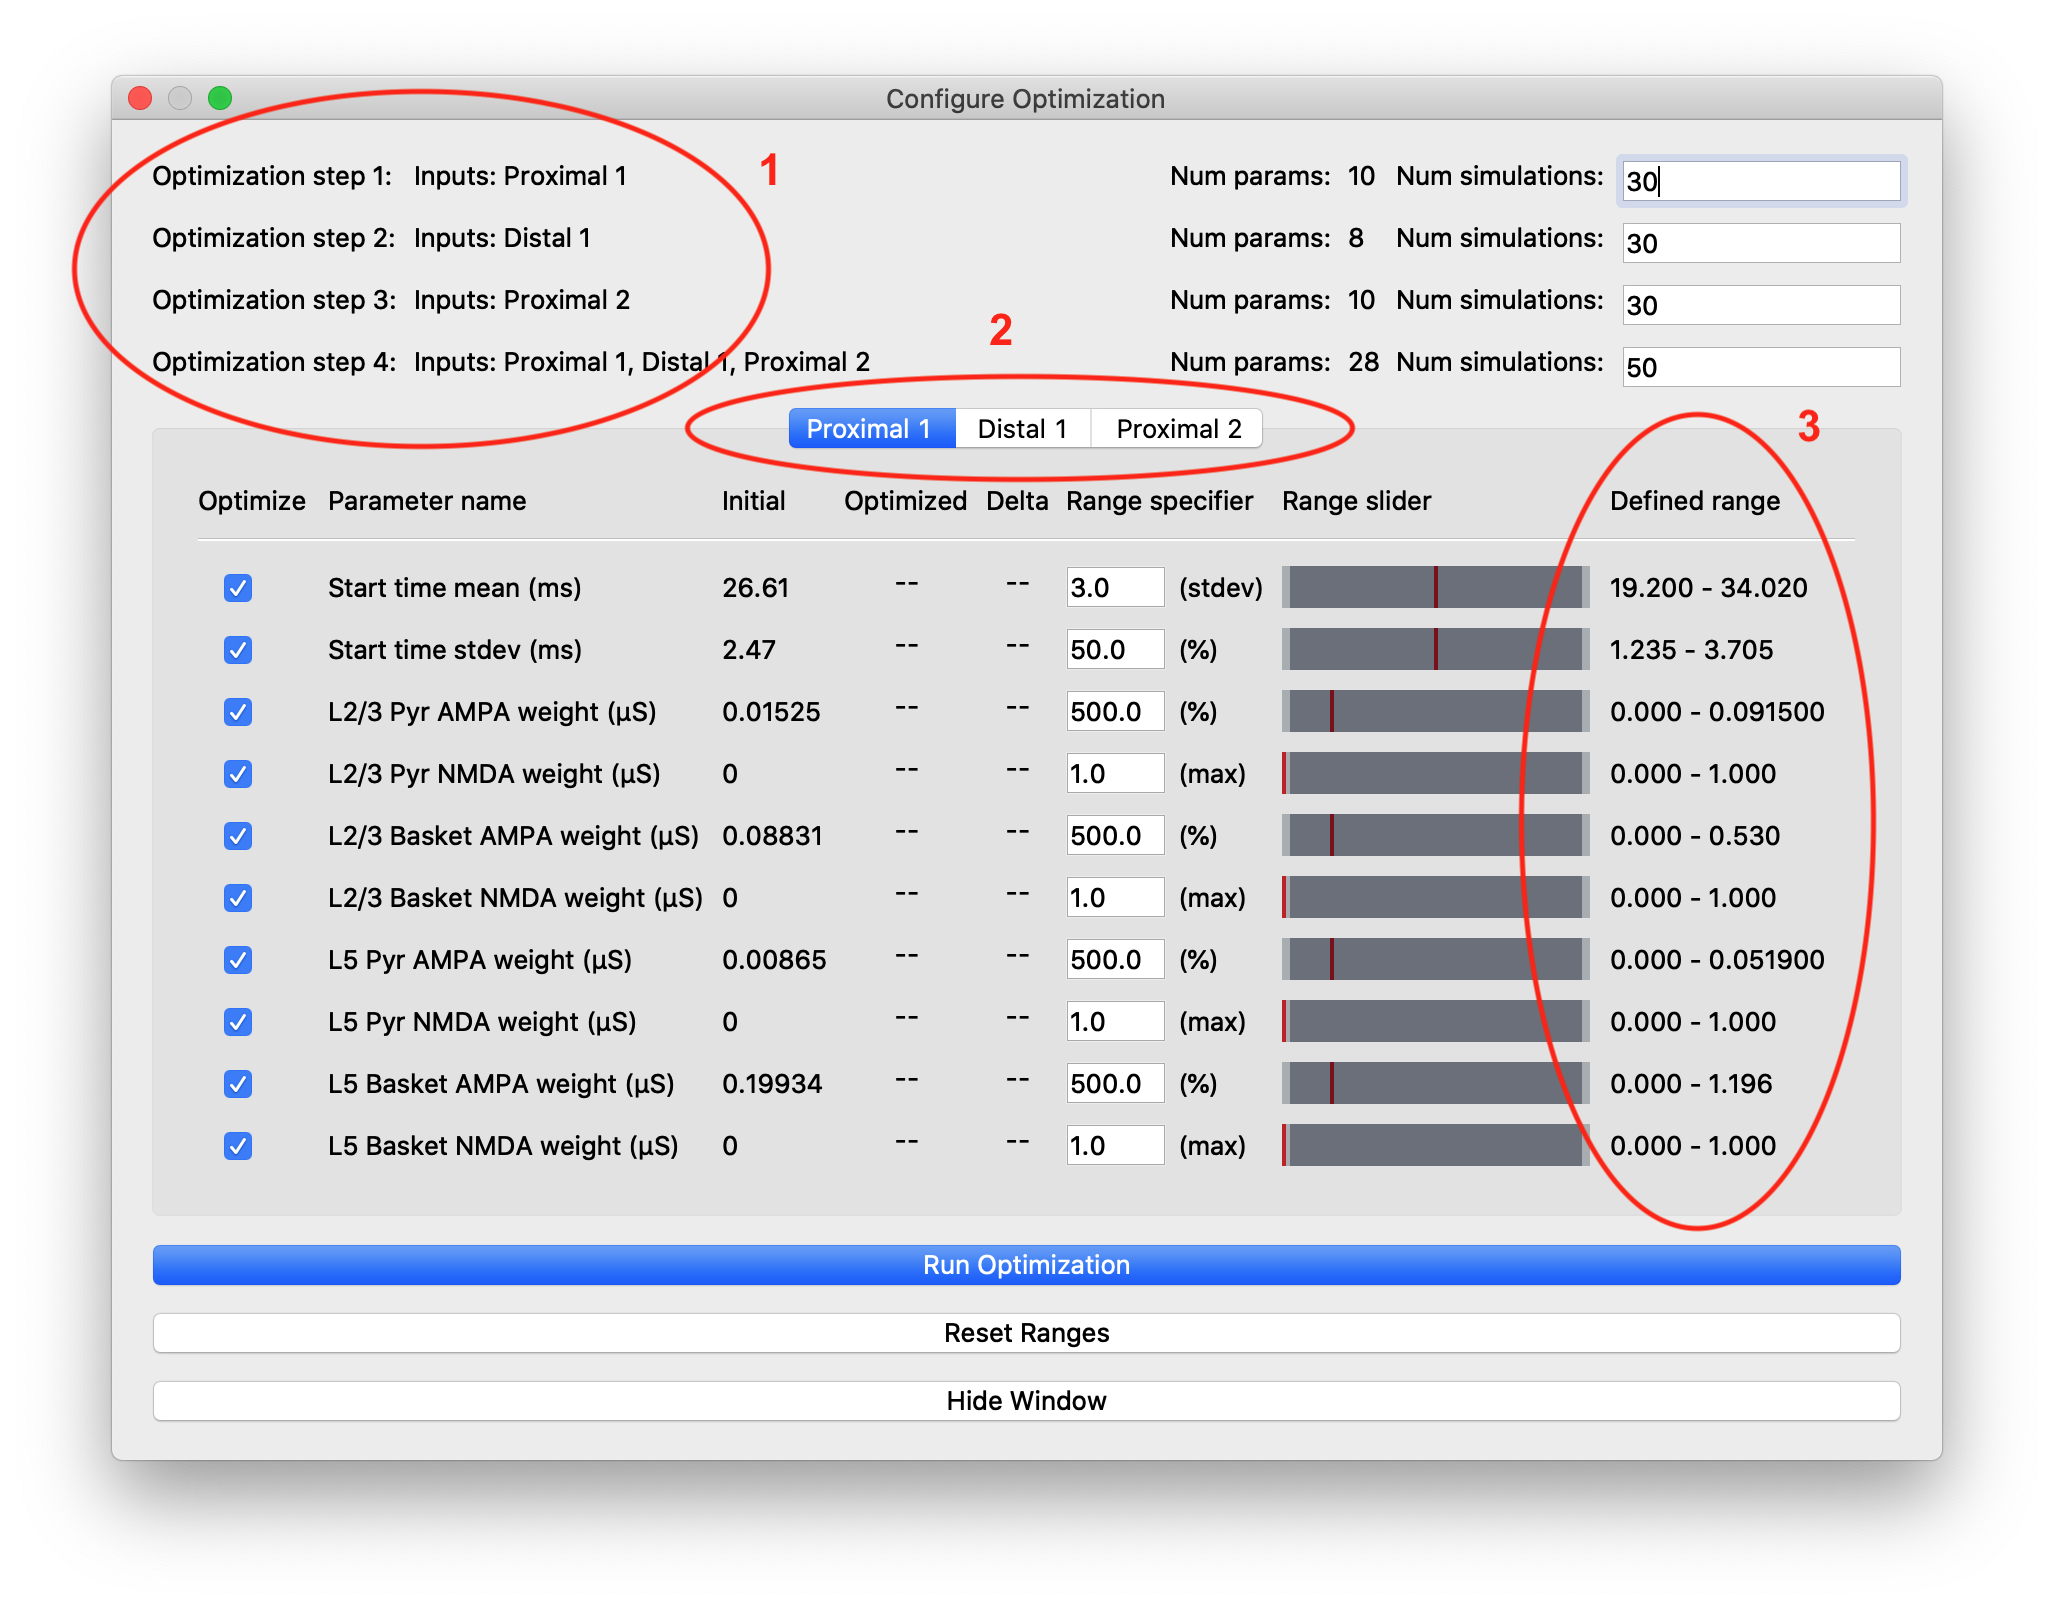Click the Hide Window button
This screenshot has height=1608, width=2054.
click(1026, 1401)
